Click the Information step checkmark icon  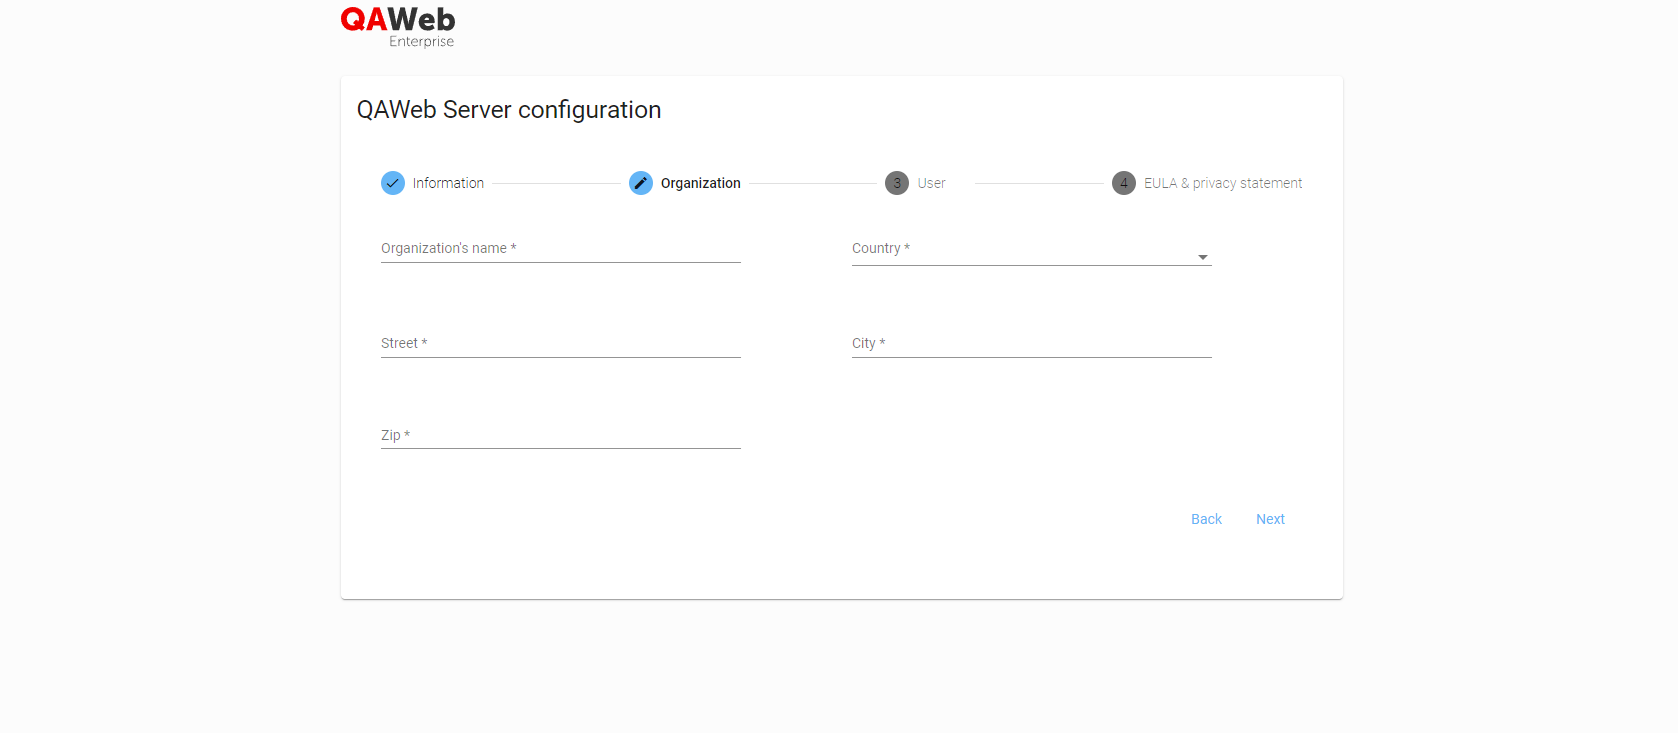(x=393, y=183)
